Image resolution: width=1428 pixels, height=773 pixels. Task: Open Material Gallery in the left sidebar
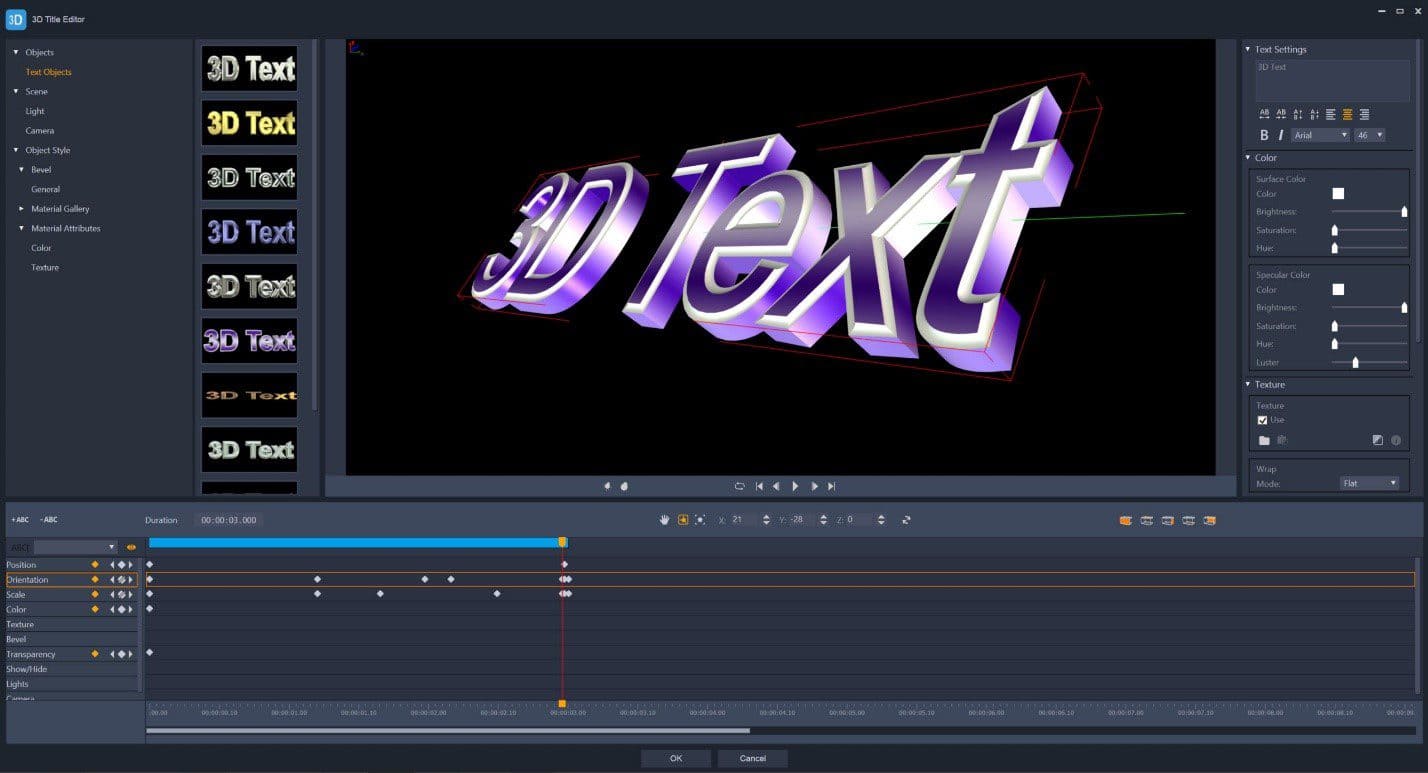point(62,208)
